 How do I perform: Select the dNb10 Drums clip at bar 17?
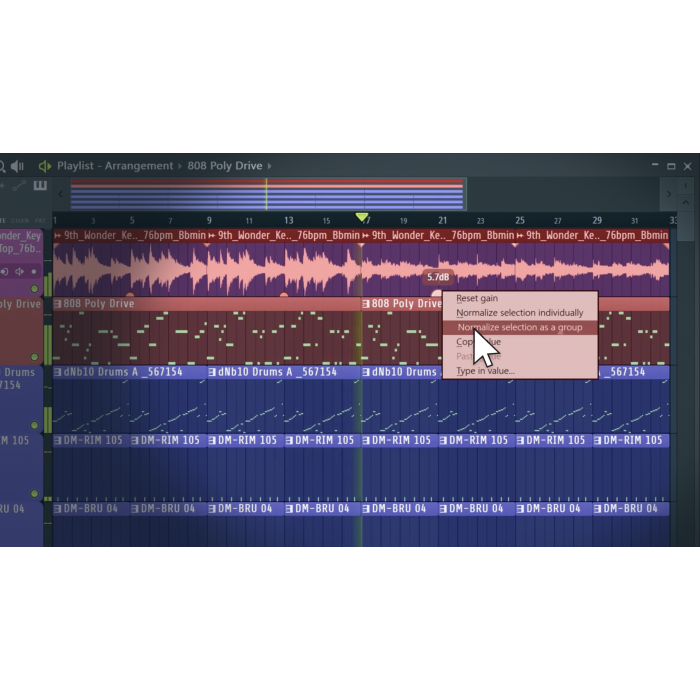point(402,372)
